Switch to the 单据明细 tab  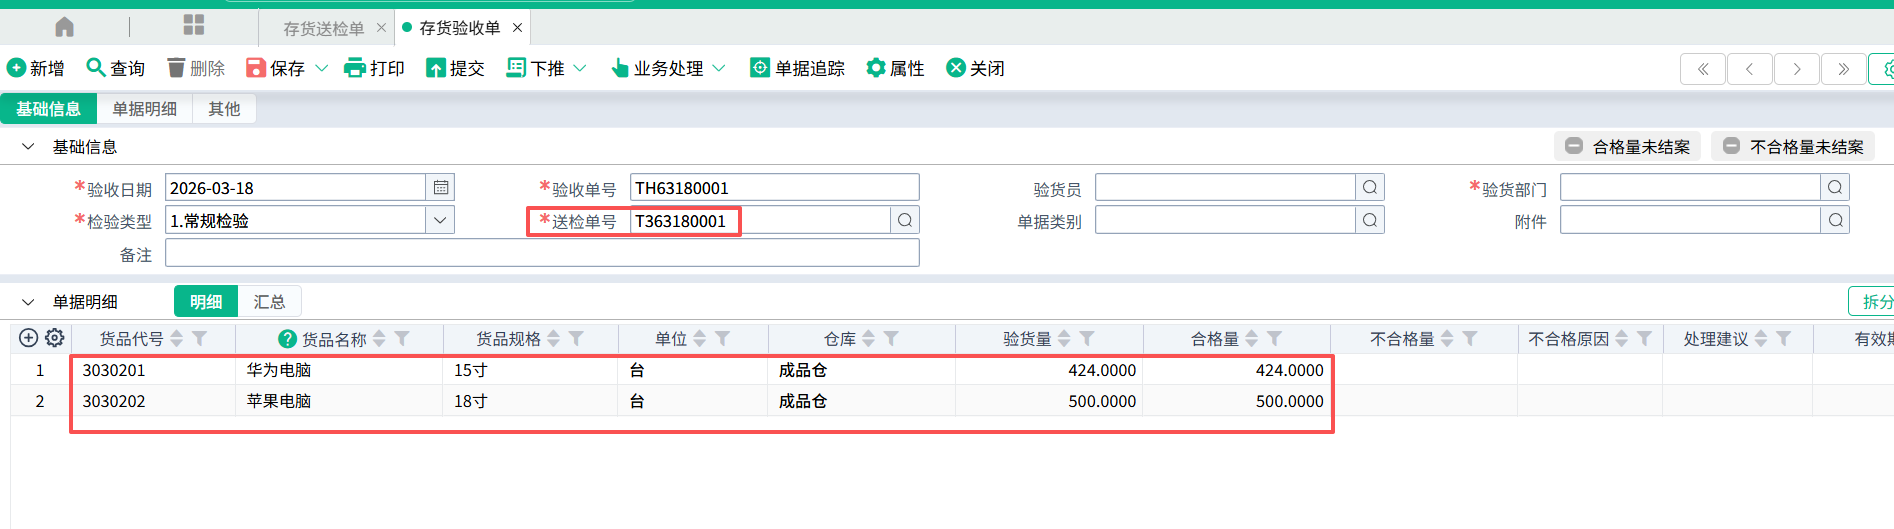145,109
